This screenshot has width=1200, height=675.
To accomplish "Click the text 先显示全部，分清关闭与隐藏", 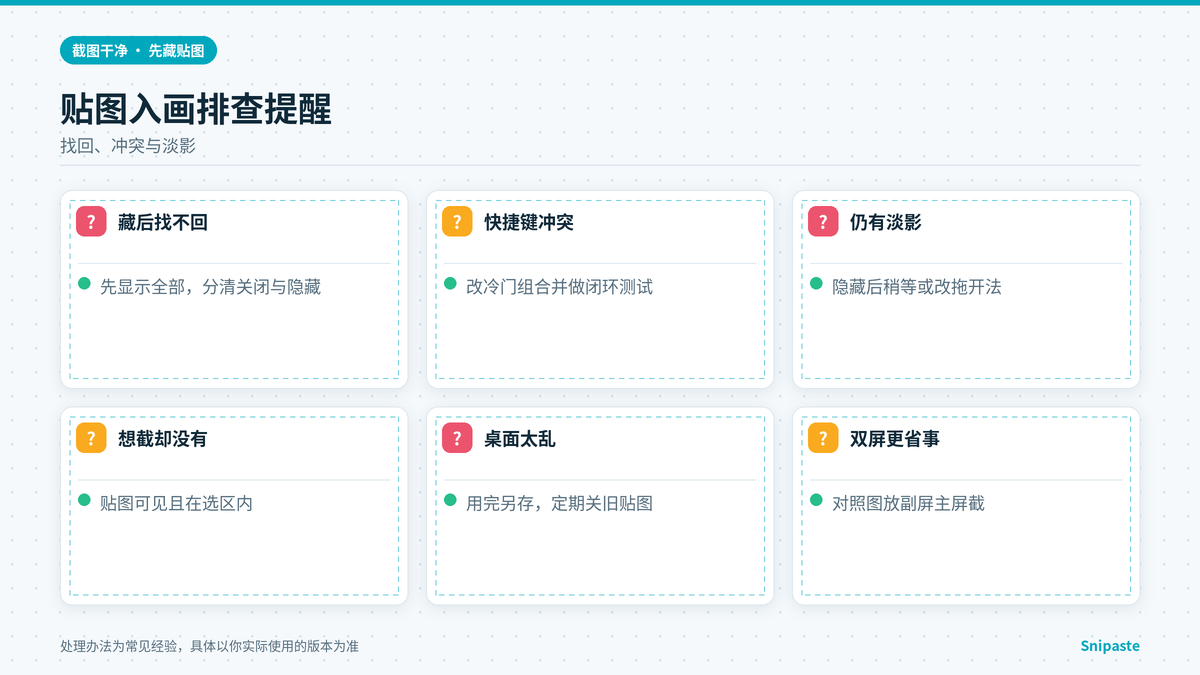I will pos(211,287).
